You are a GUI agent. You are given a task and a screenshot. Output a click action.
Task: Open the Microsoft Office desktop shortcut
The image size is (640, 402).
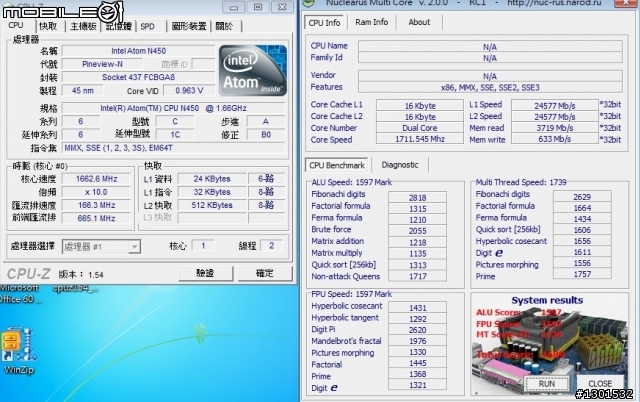(x=20, y=293)
